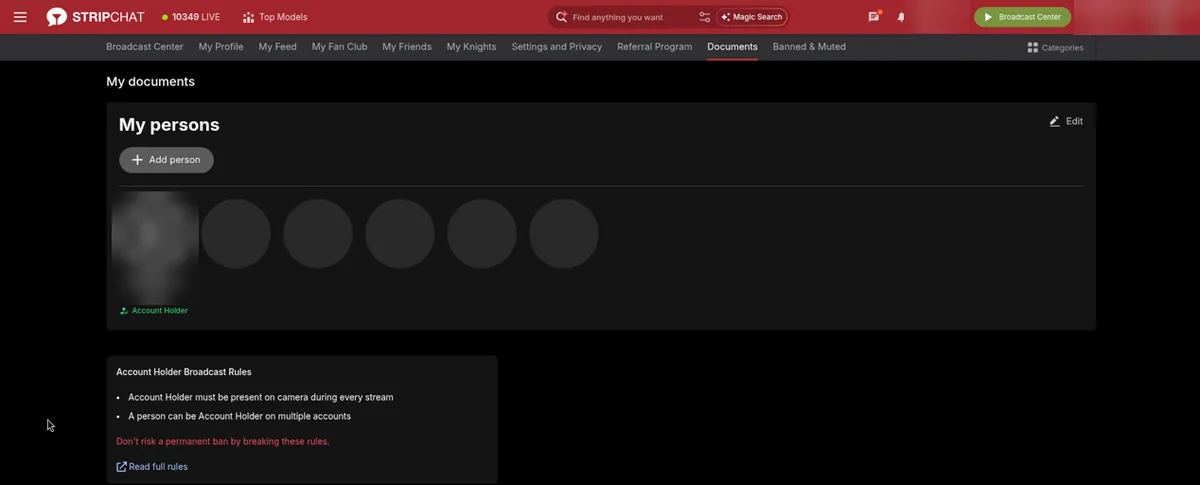This screenshot has height=485, width=1200.
Task: Click the Add person button
Action: tap(166, 160)
